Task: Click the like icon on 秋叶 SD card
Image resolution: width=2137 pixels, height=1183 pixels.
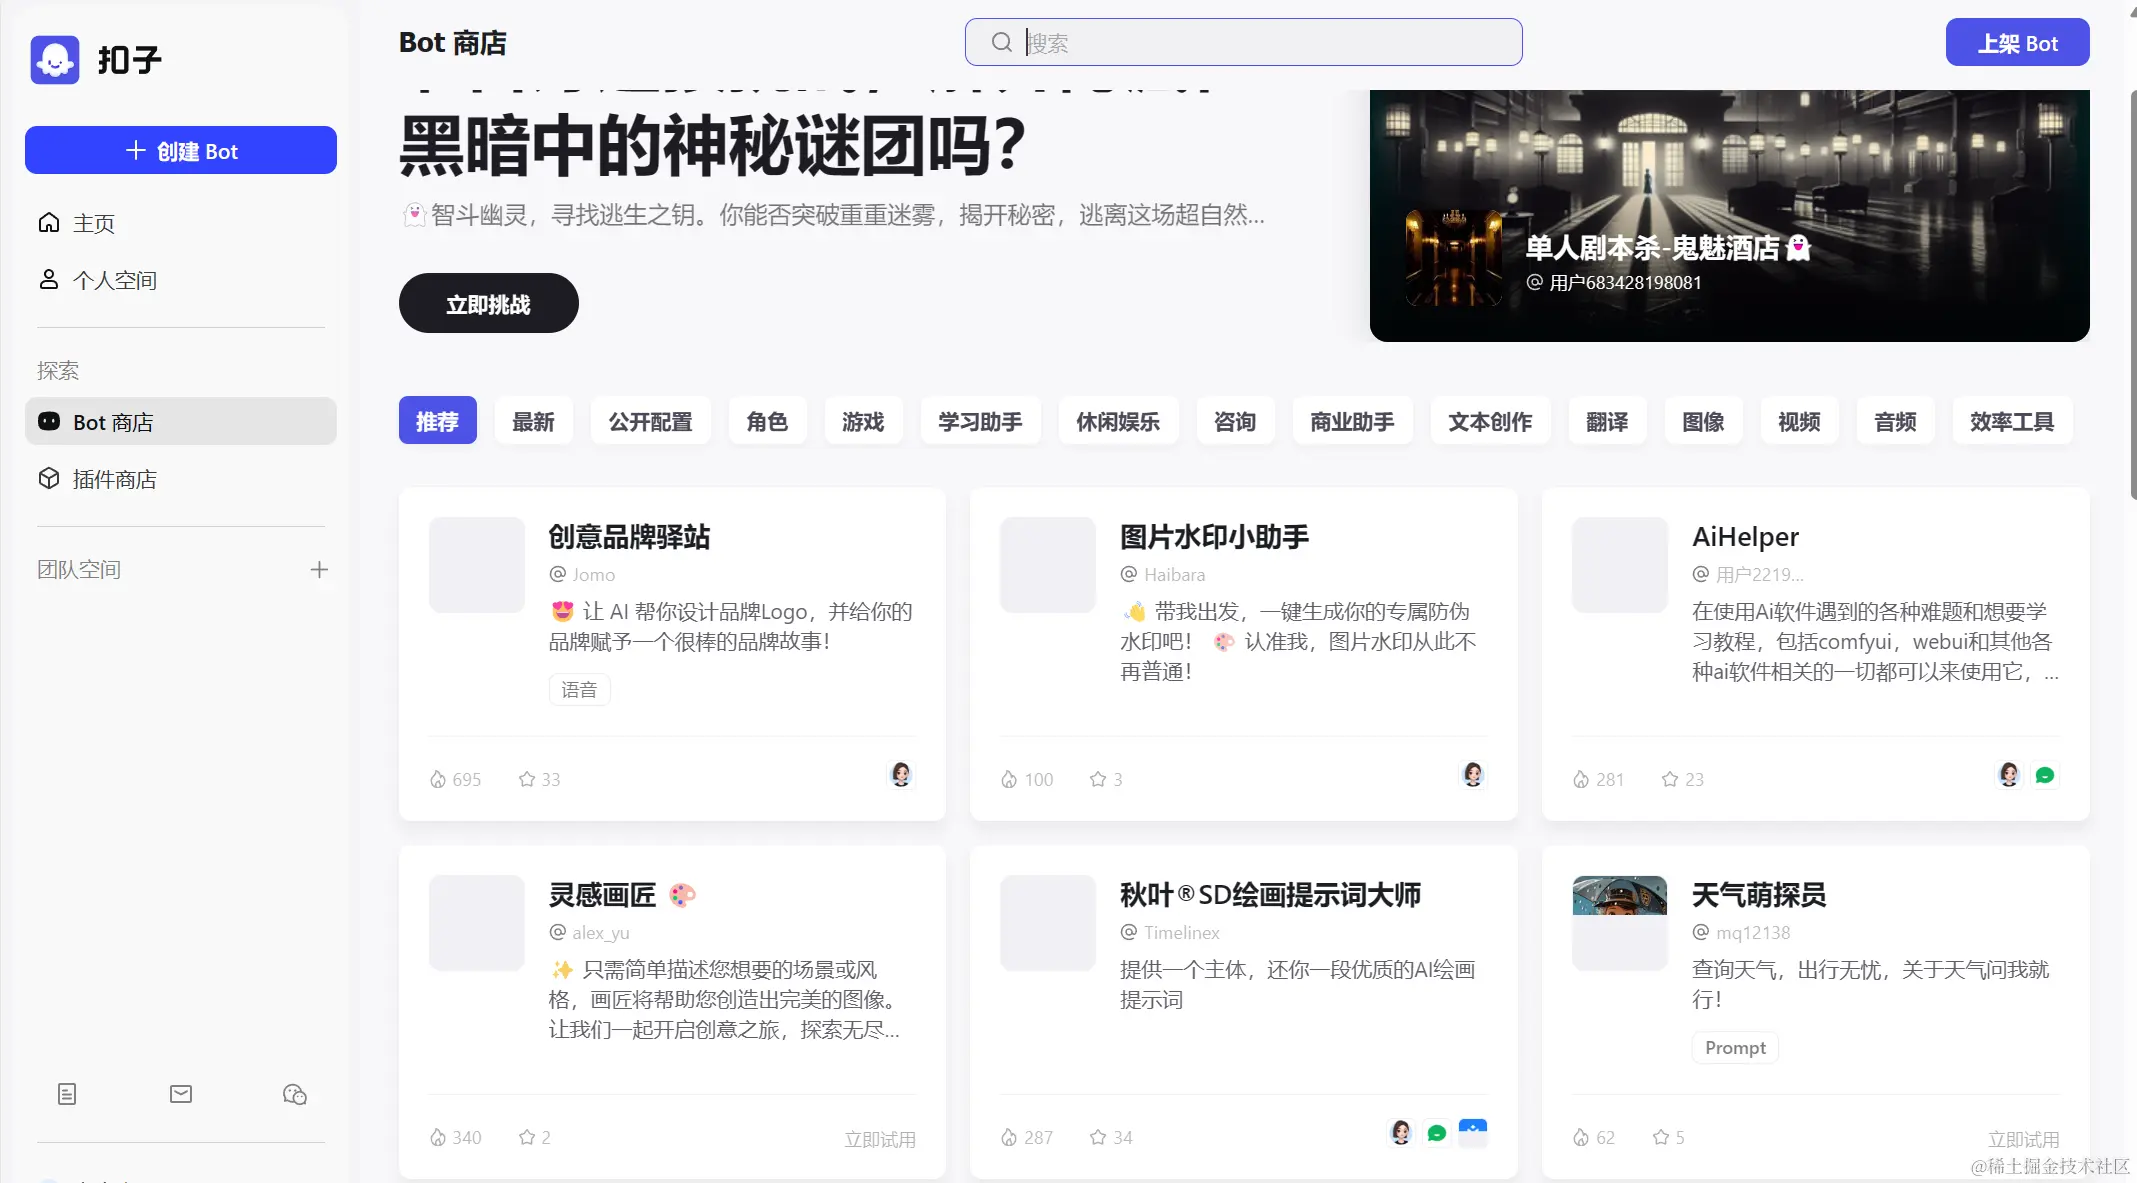Action: (x=1009, y=1137)
